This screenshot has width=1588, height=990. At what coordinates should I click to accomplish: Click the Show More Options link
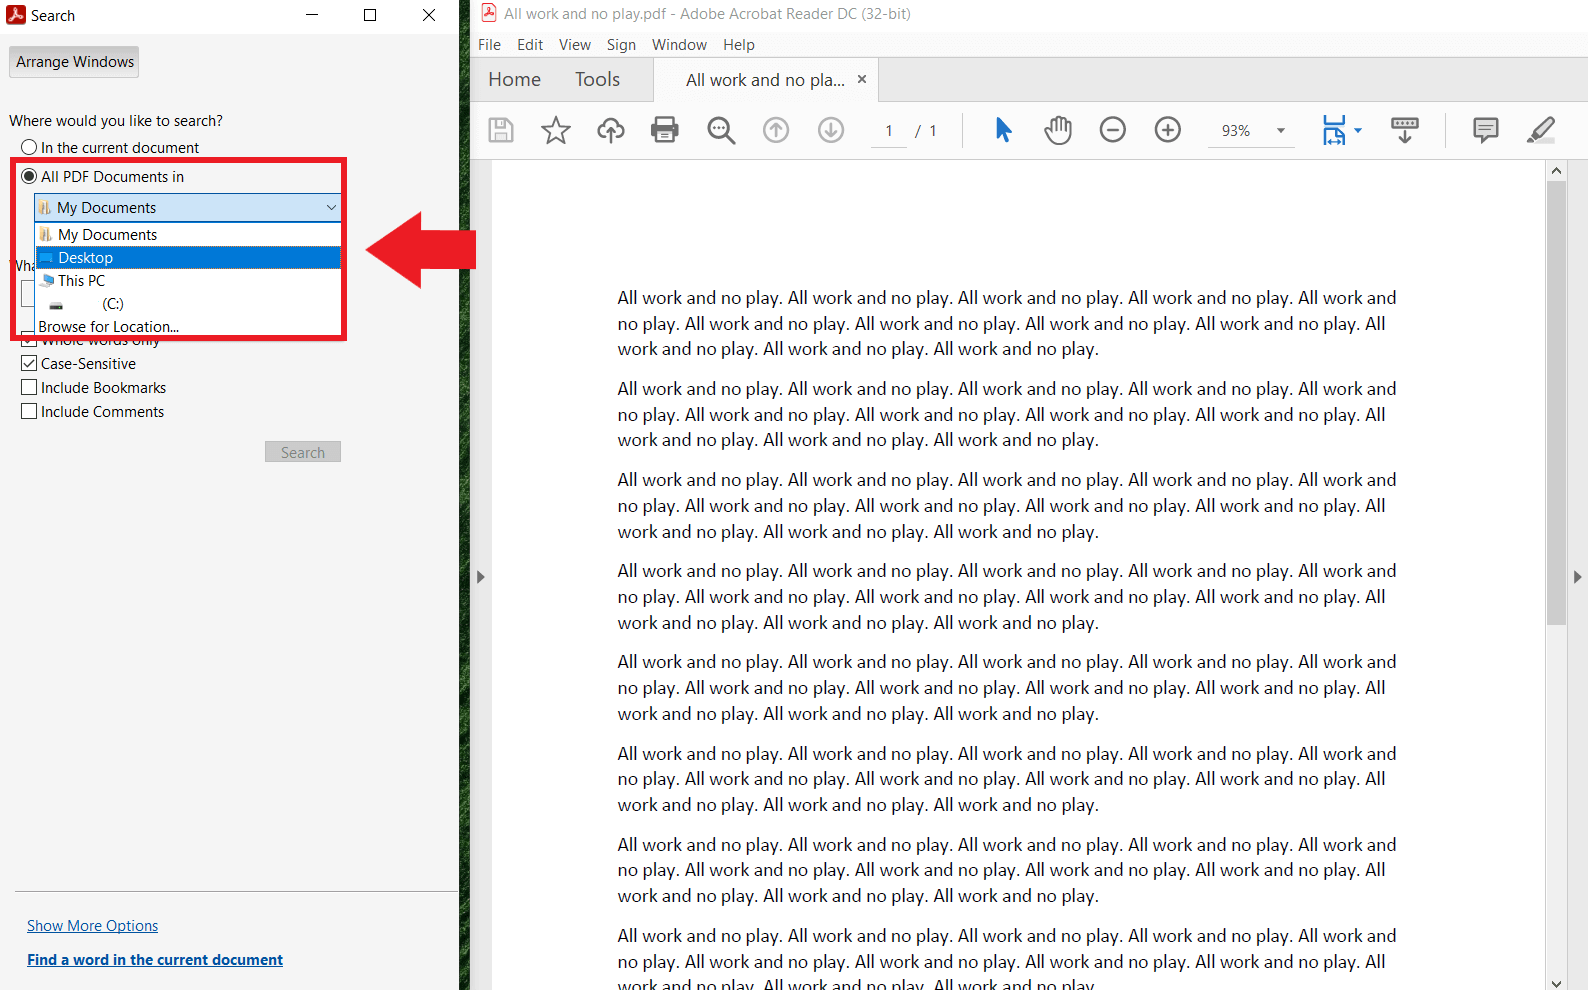pyautogui.click(x=92, y=926)
